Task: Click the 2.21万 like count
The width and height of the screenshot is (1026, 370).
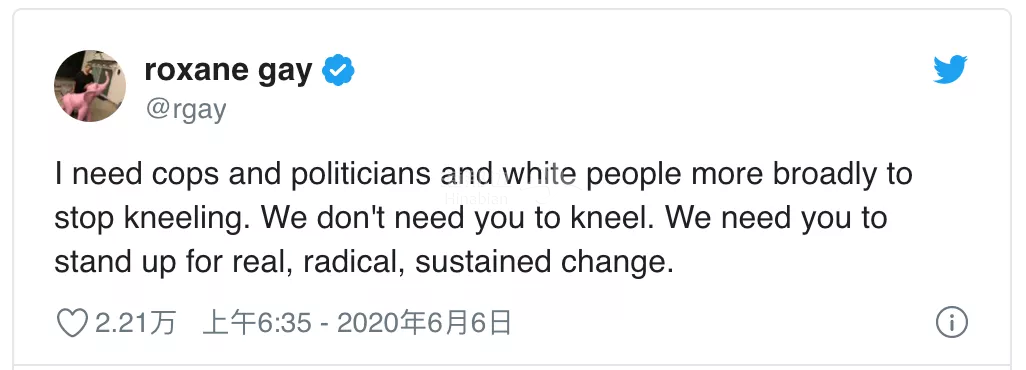Action: [136, 323]
